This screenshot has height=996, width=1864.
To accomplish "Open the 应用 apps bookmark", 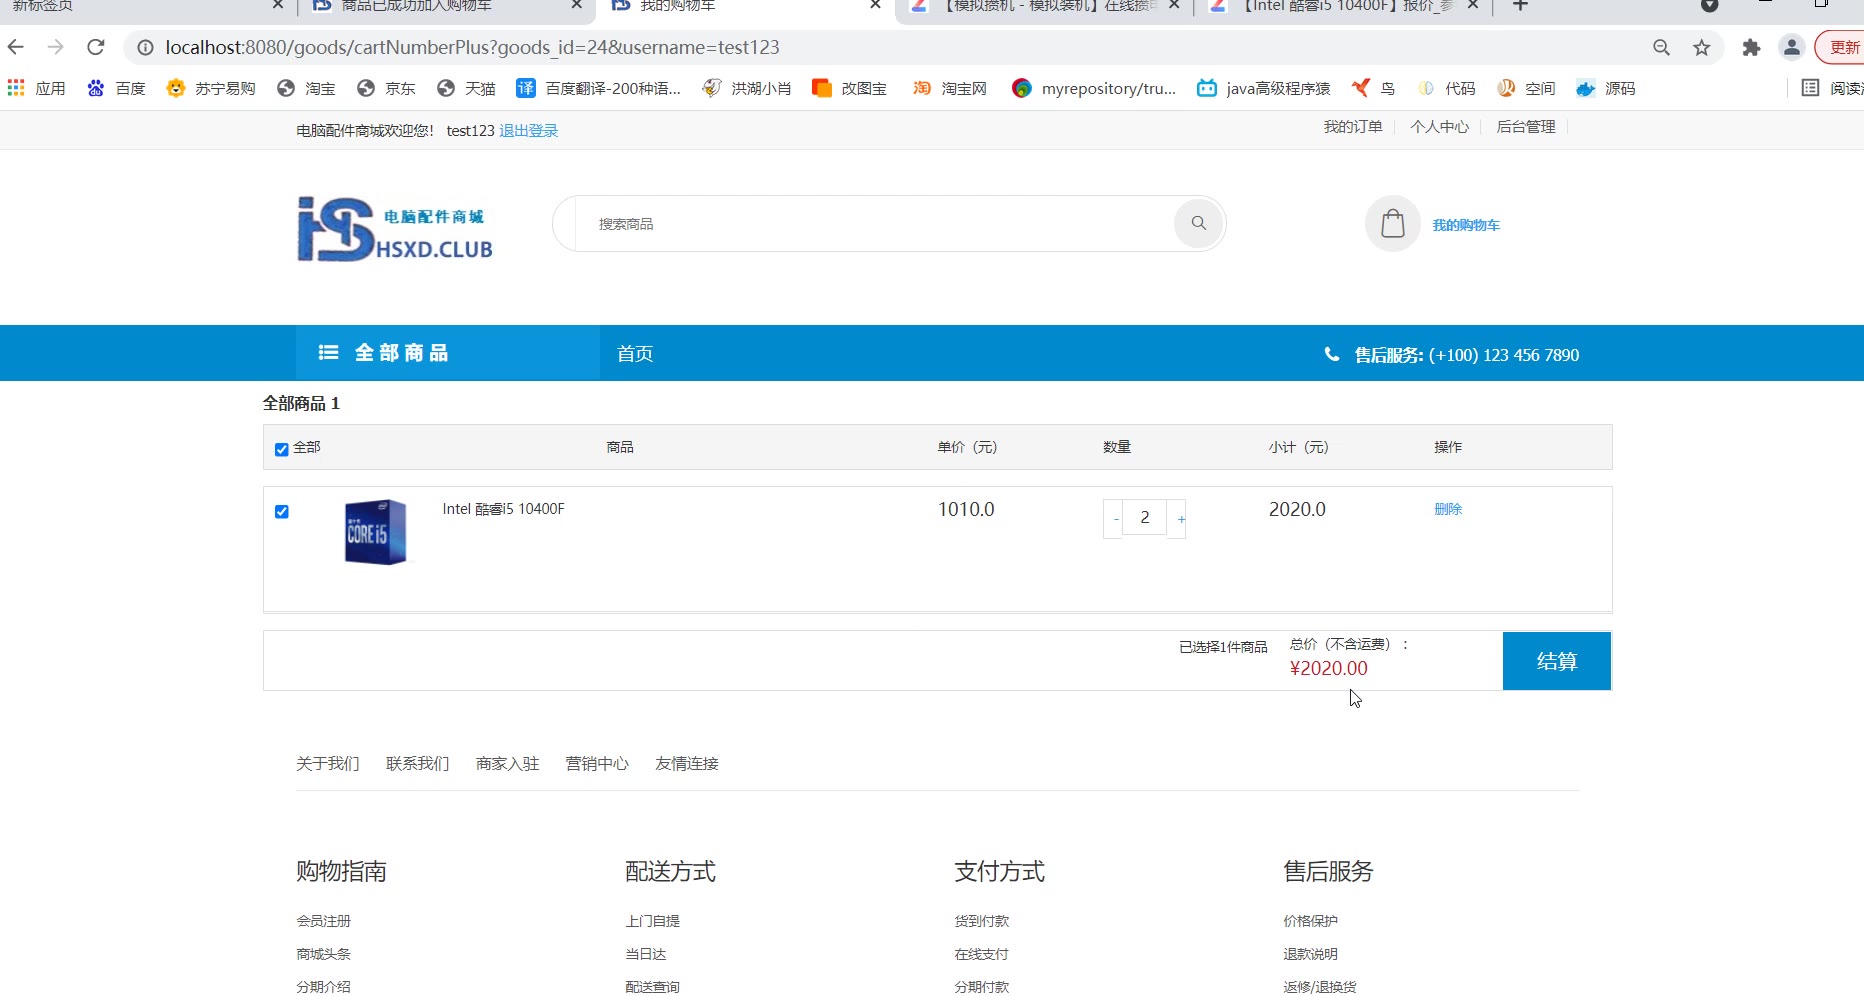I will tap(36, 88).
